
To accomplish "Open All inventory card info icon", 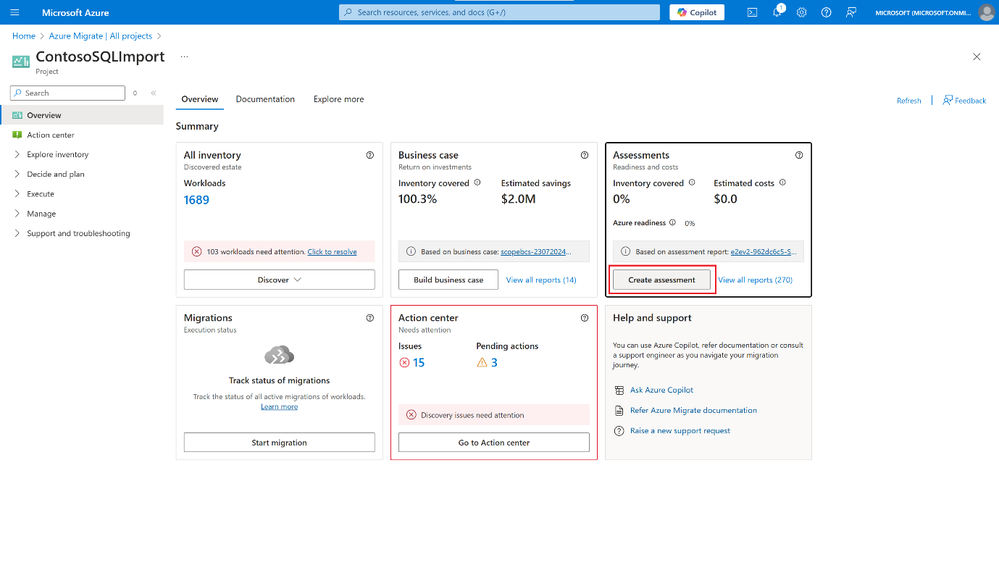I will [x=370, y=155].
